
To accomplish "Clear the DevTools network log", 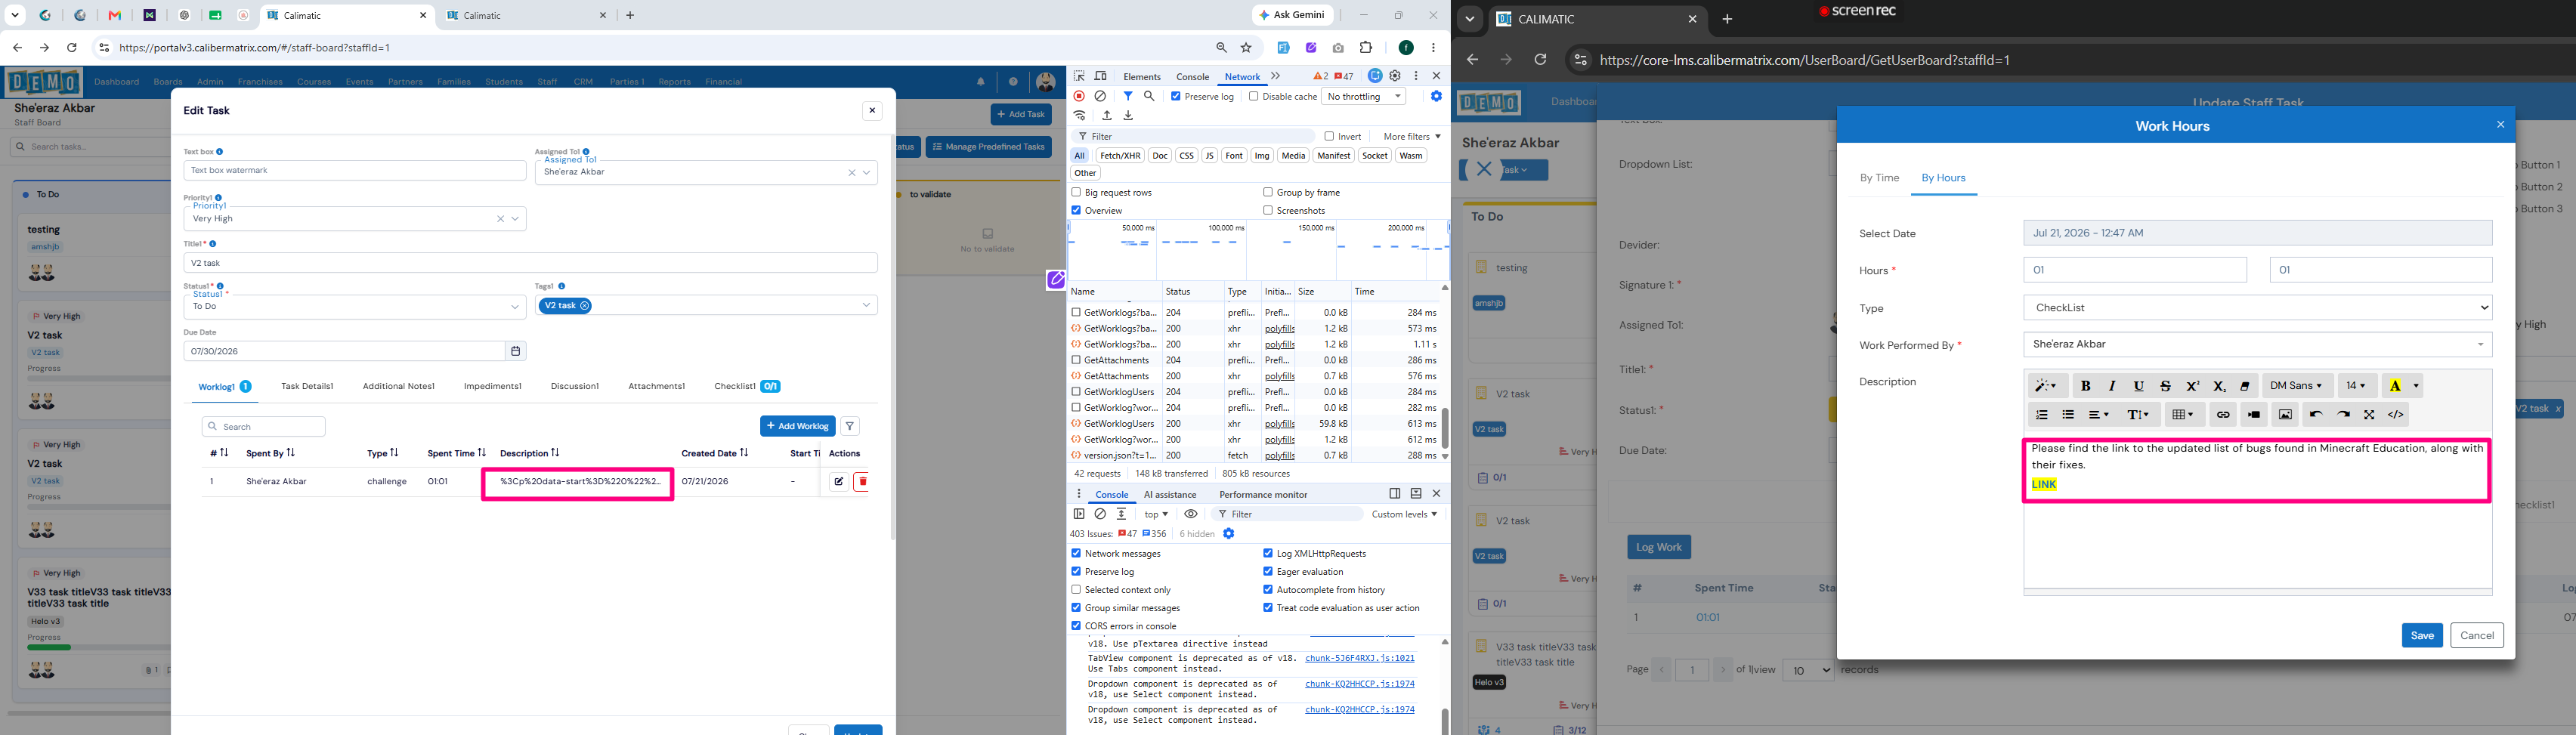I will click(1100, 96).
